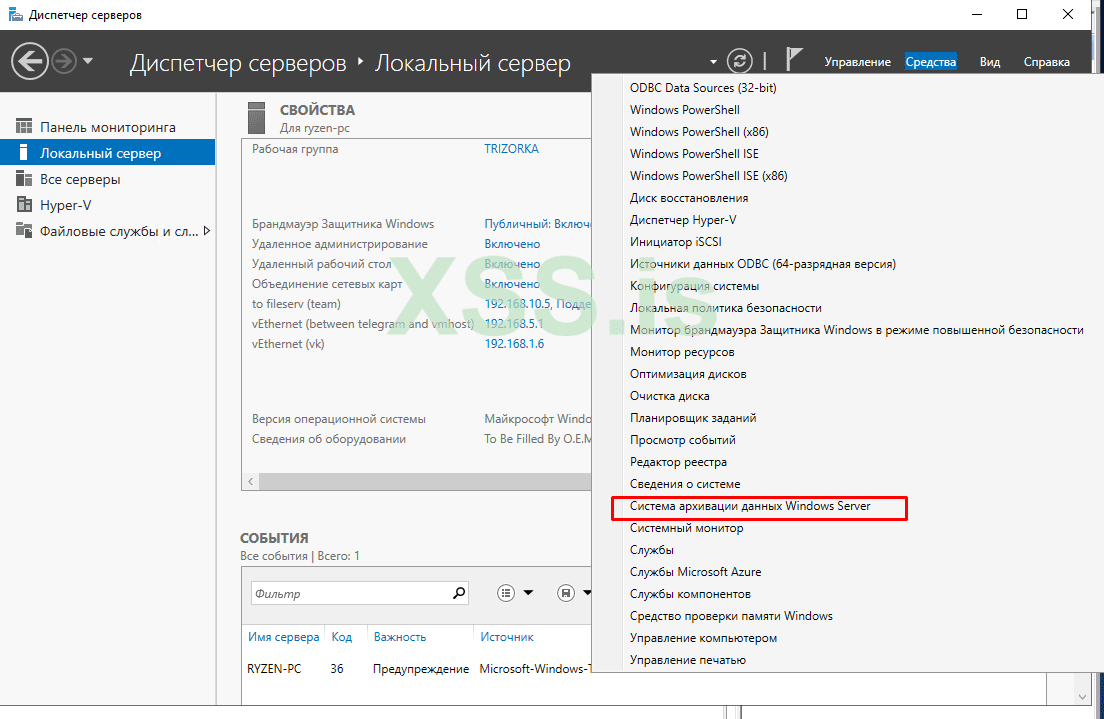Open Система архивации данных Windows Server

point(750,506)
